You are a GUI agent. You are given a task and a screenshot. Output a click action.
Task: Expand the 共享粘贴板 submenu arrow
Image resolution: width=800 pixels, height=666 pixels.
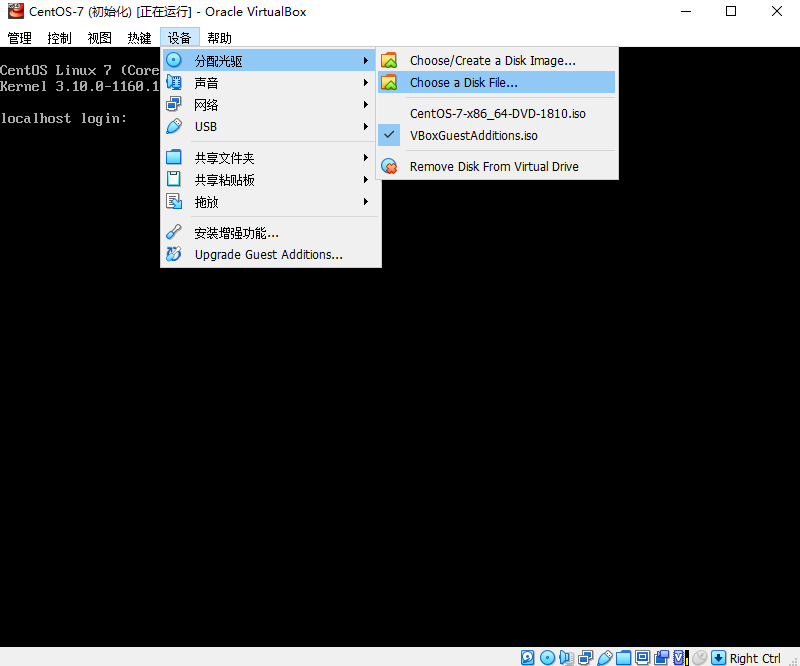pos(366,179)
